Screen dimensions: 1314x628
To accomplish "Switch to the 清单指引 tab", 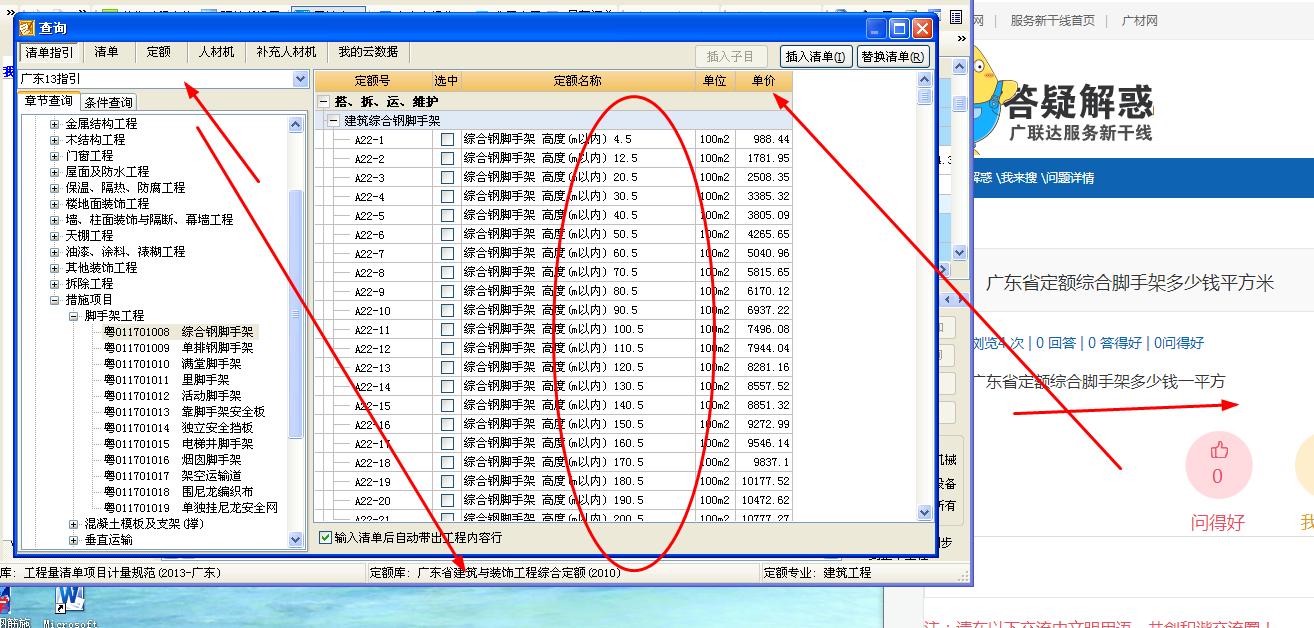I will point(49,52).
